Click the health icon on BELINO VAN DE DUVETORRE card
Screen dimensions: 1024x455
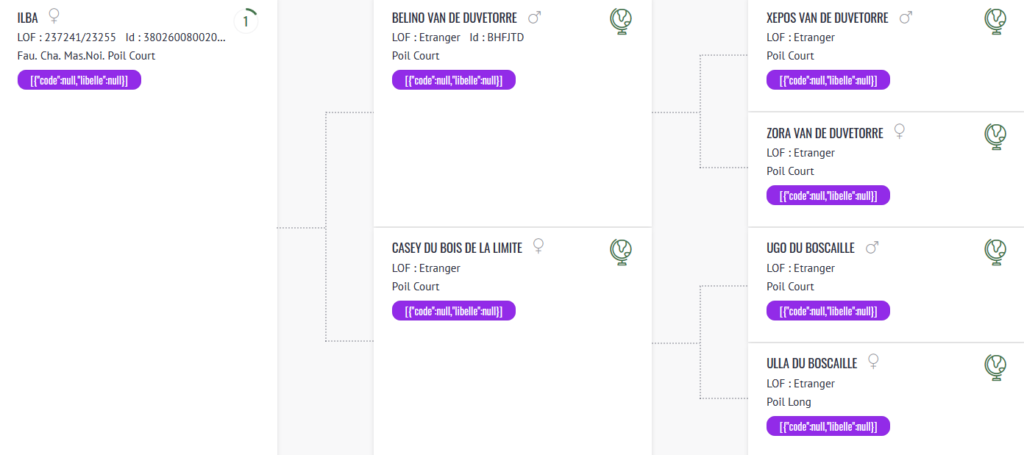(621, 22)
